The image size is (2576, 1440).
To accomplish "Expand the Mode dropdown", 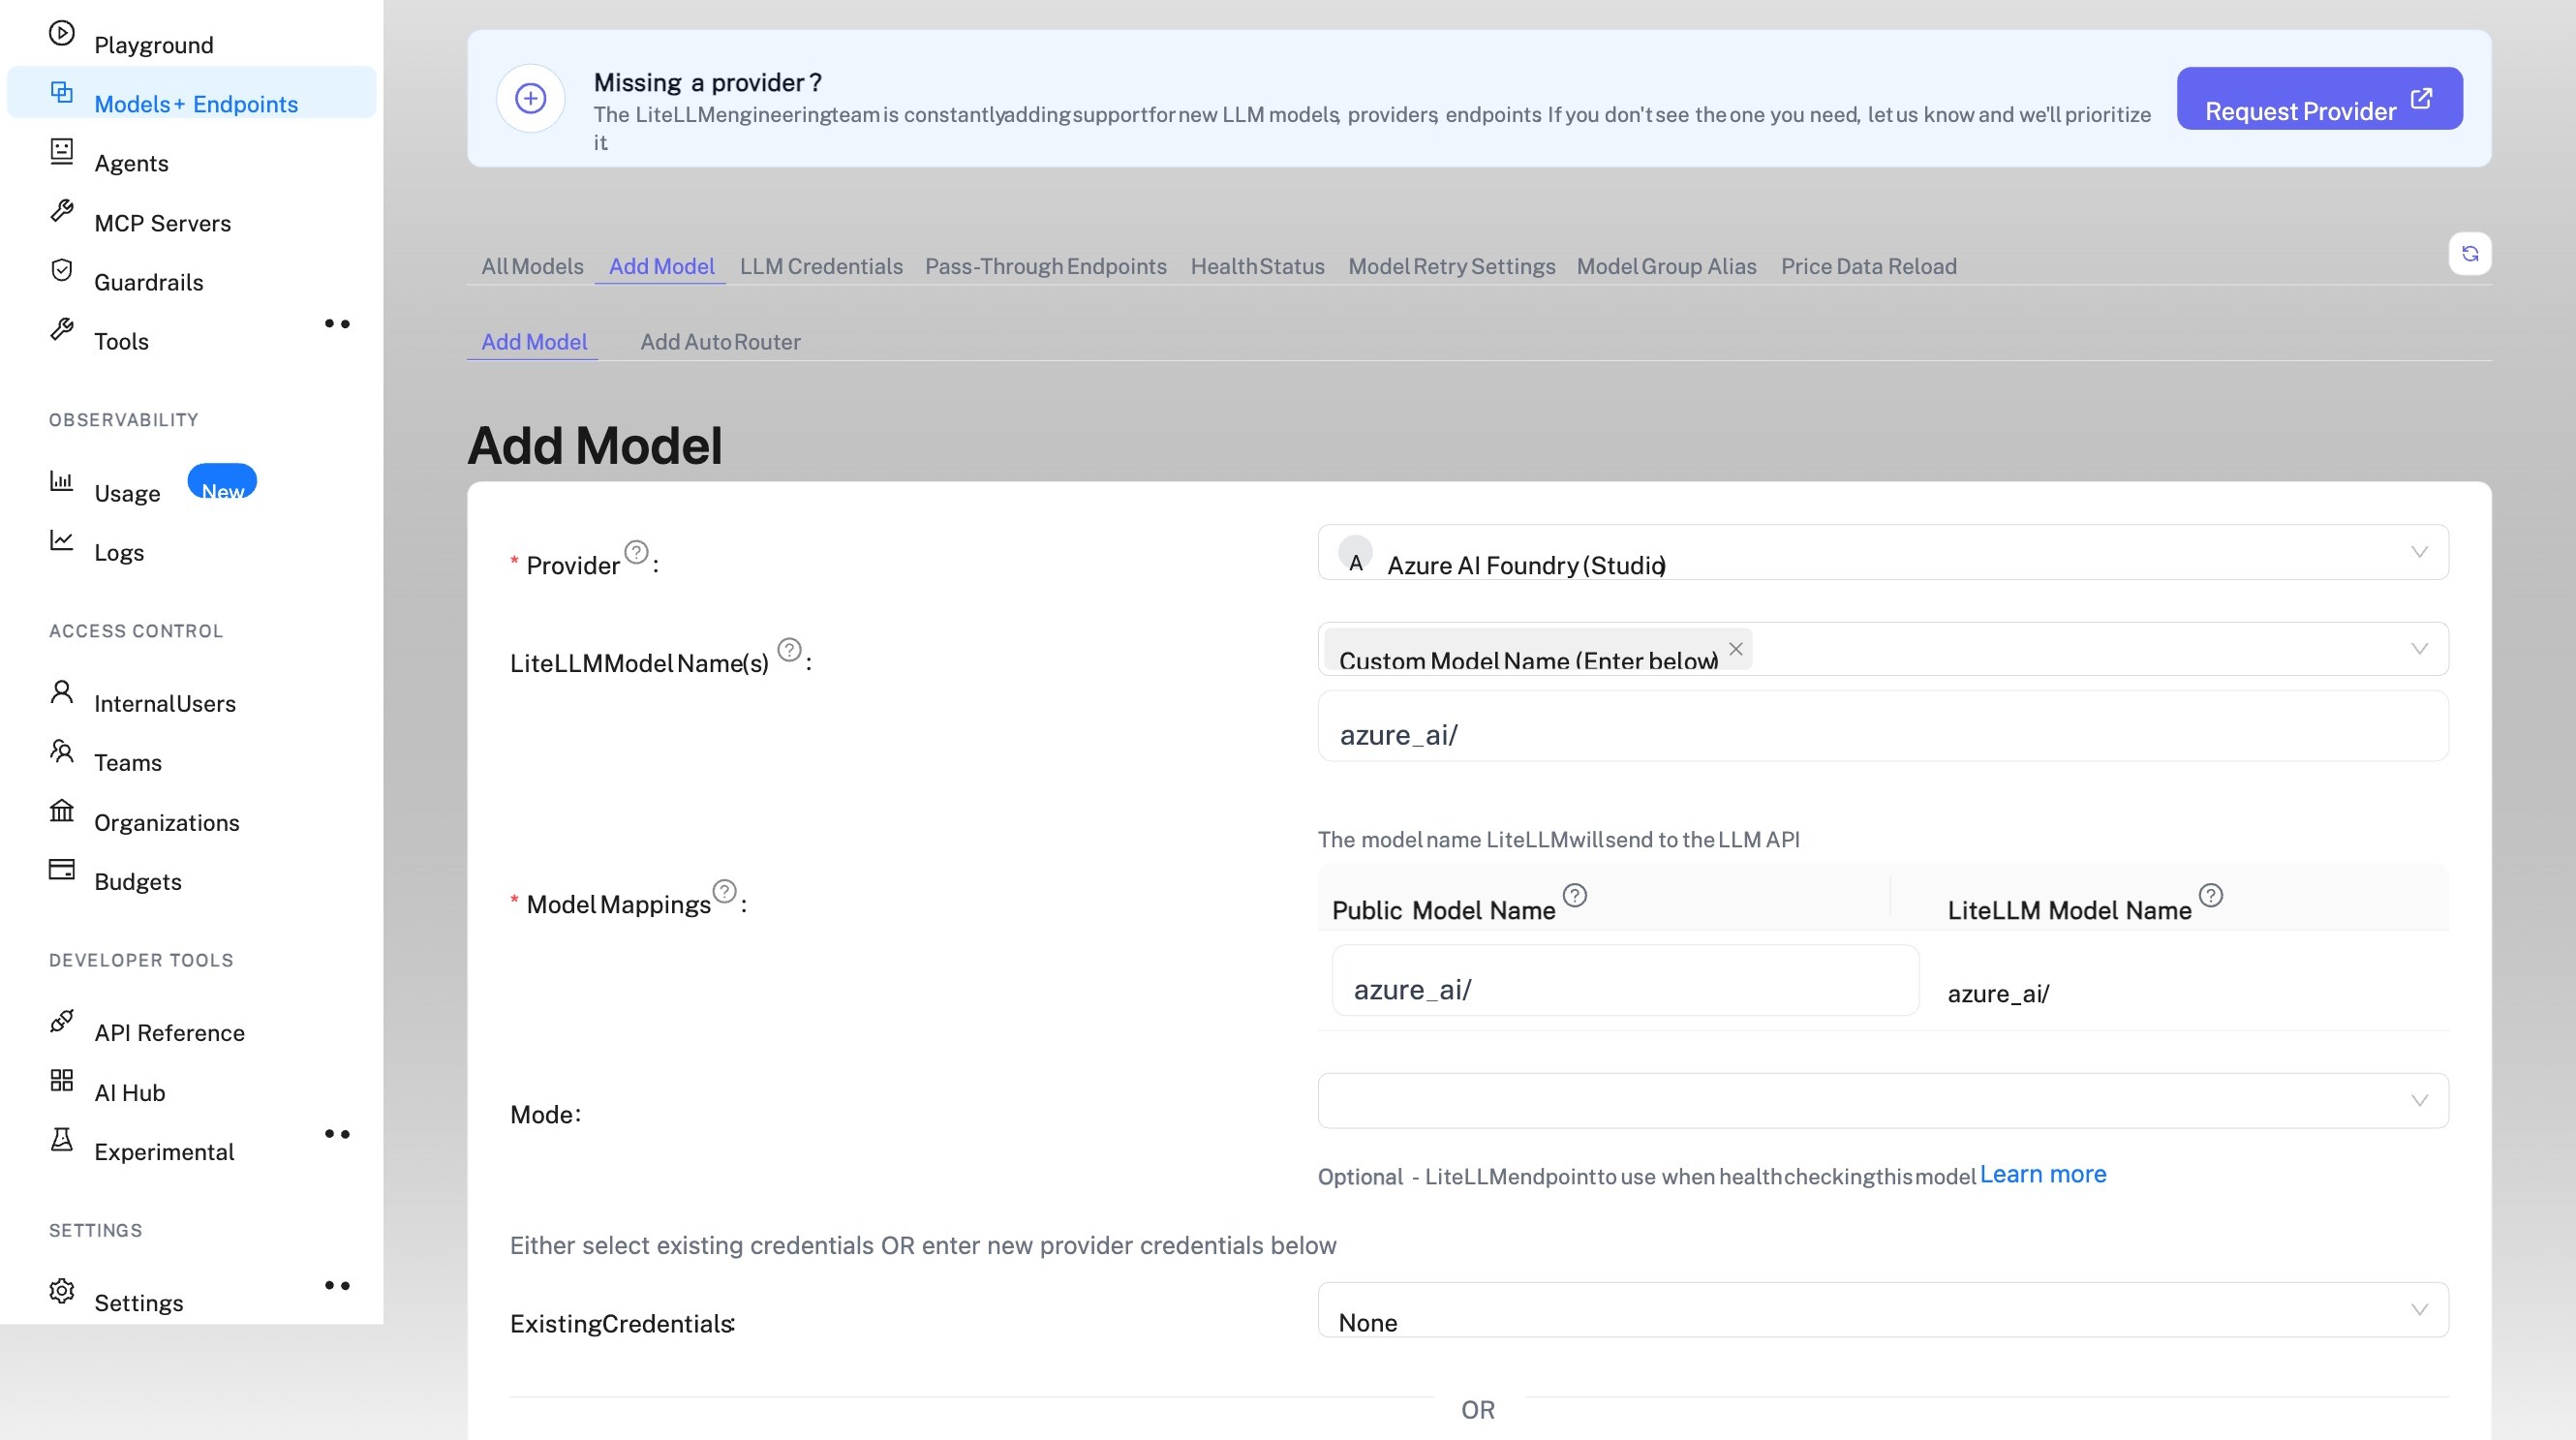I will pyautogui.click(x=1882, y=1101).
